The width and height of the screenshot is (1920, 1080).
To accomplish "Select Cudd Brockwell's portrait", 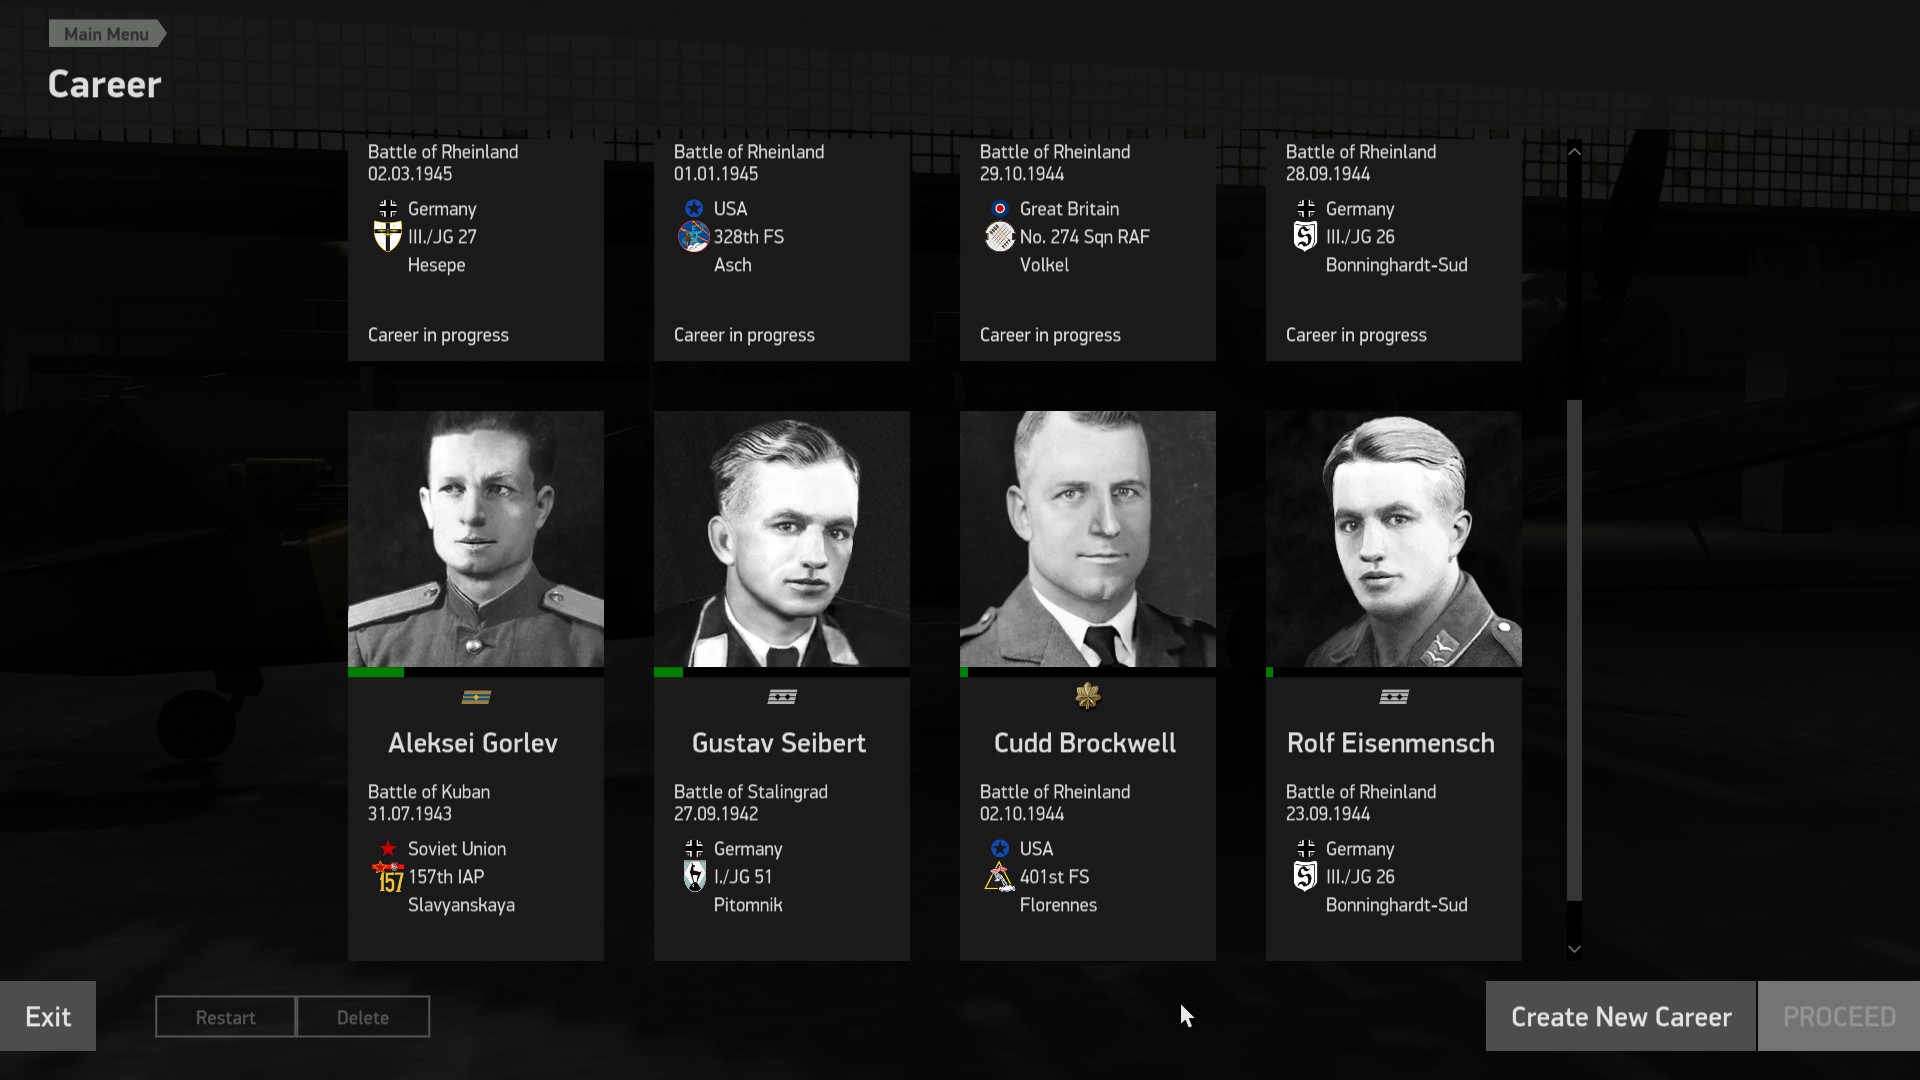I will (1088, 539).
